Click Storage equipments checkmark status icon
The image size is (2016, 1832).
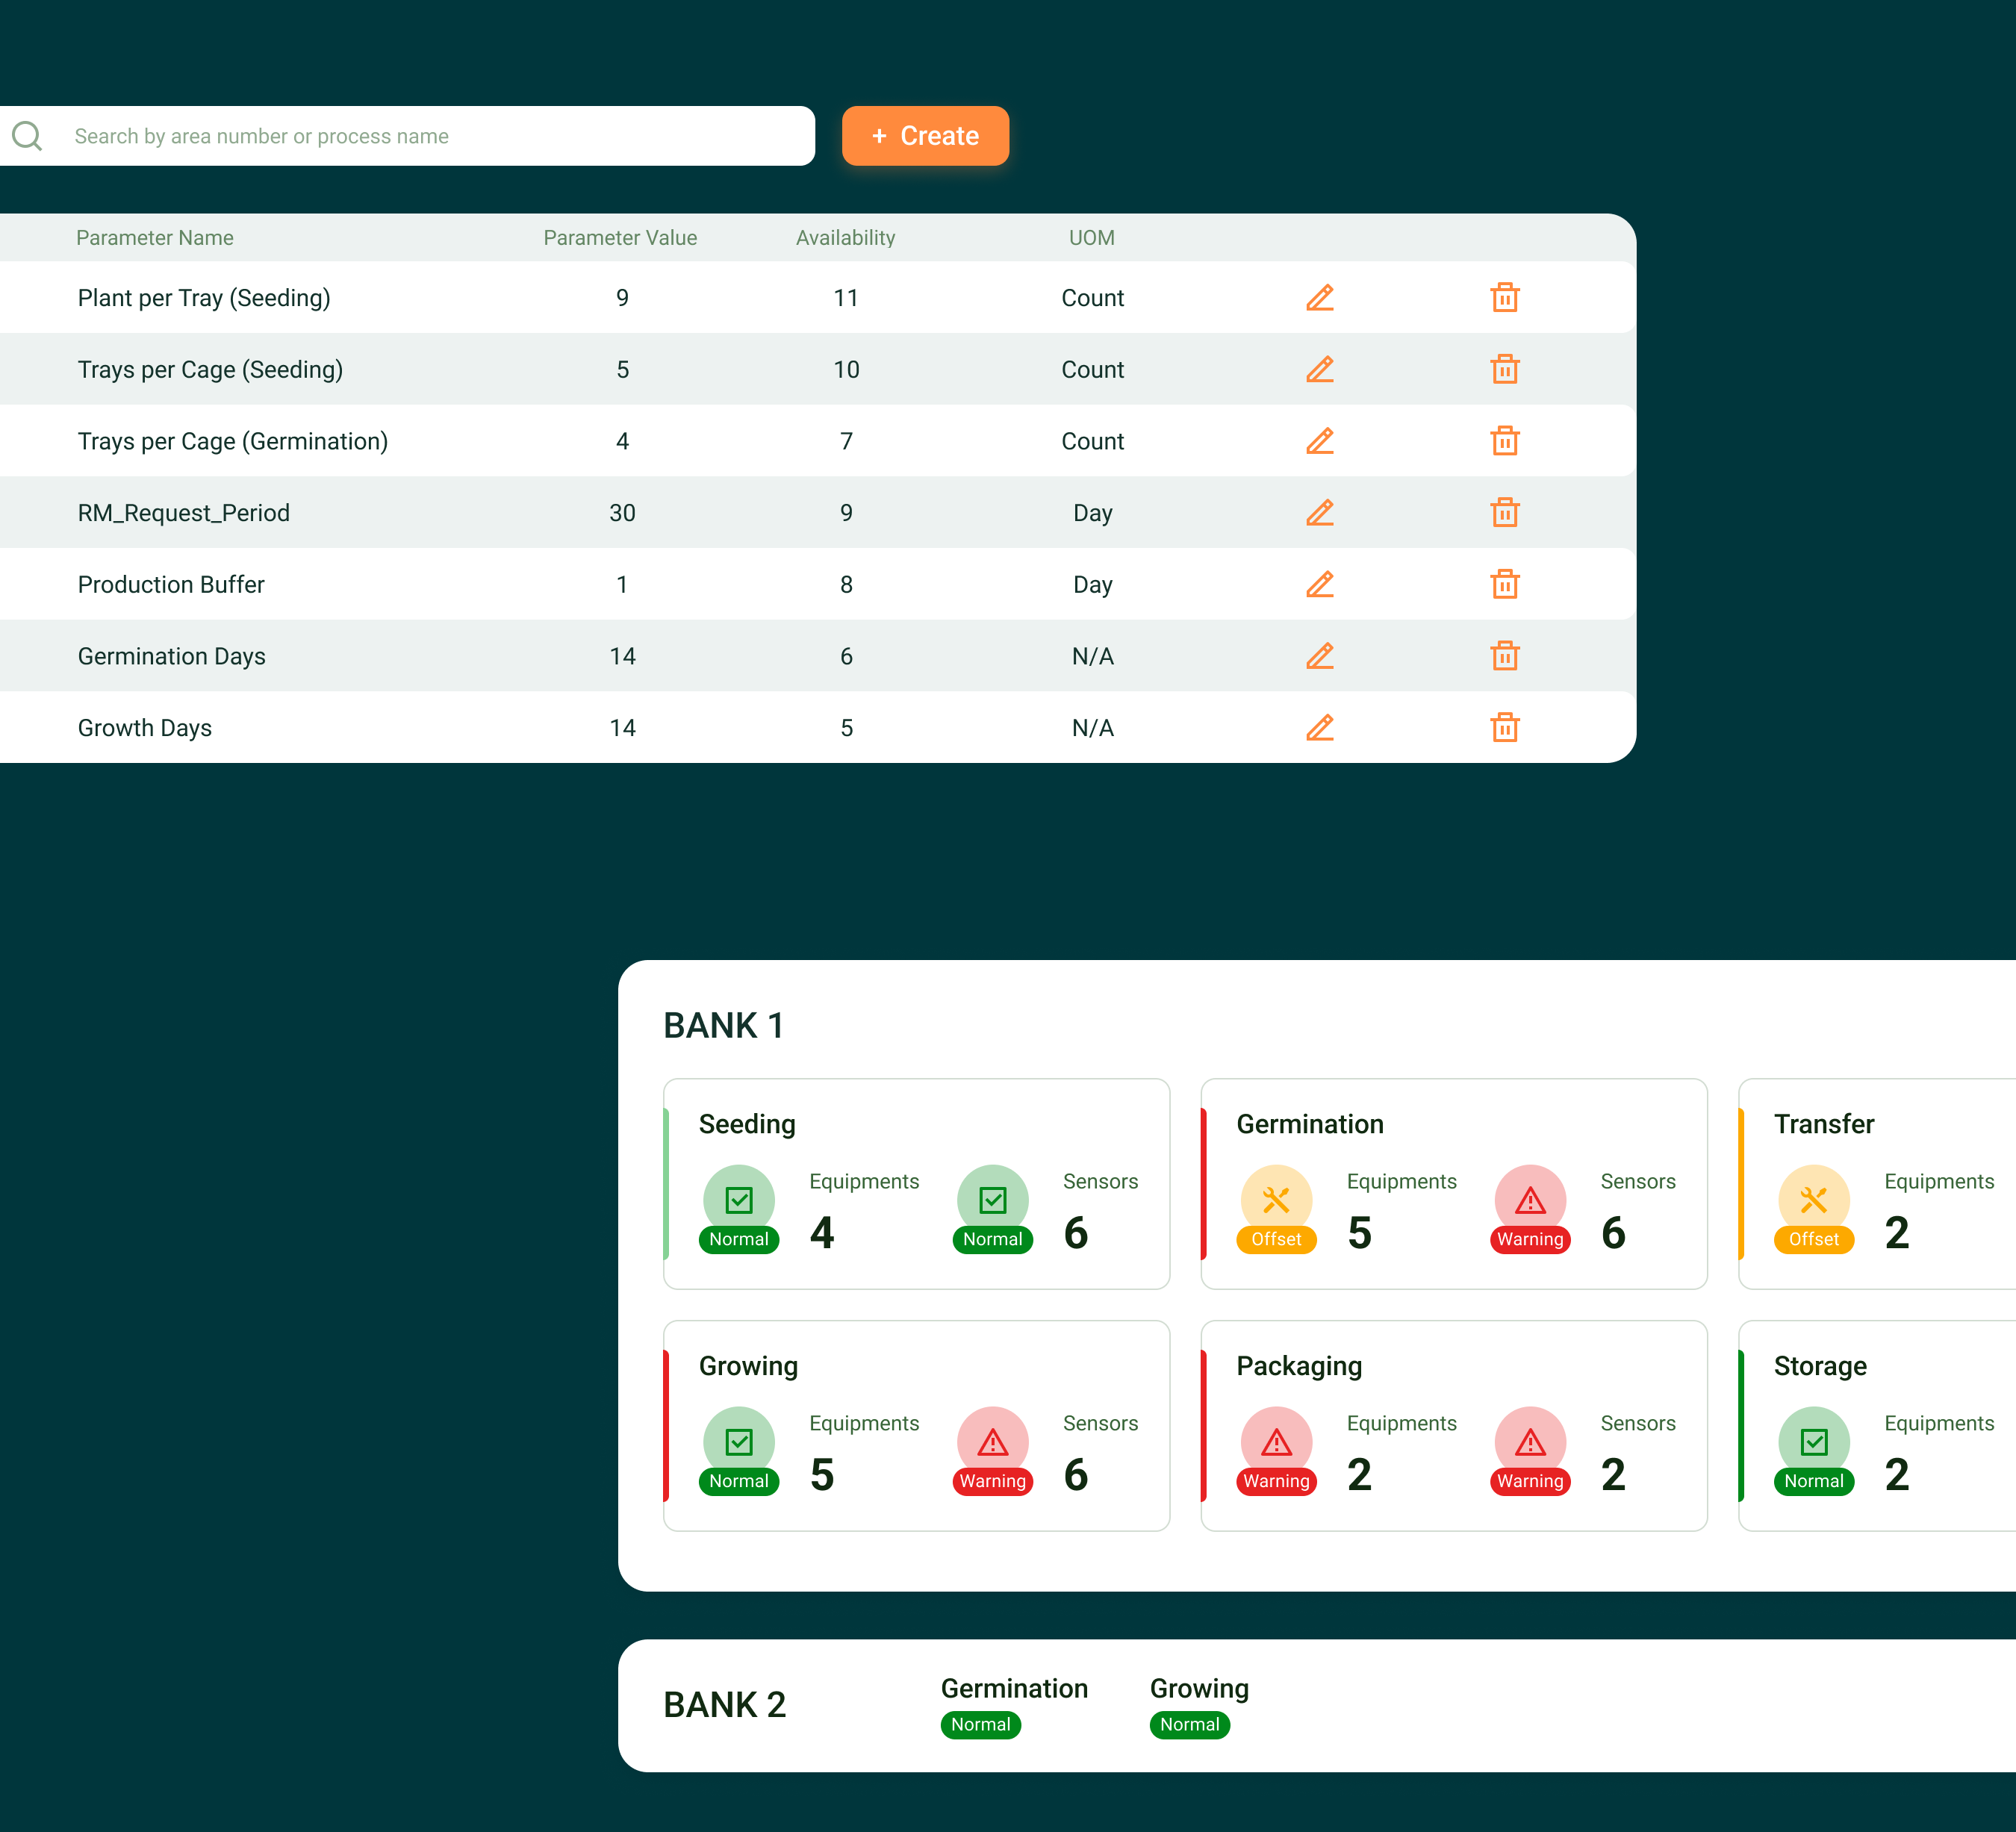[1814, 1442]
